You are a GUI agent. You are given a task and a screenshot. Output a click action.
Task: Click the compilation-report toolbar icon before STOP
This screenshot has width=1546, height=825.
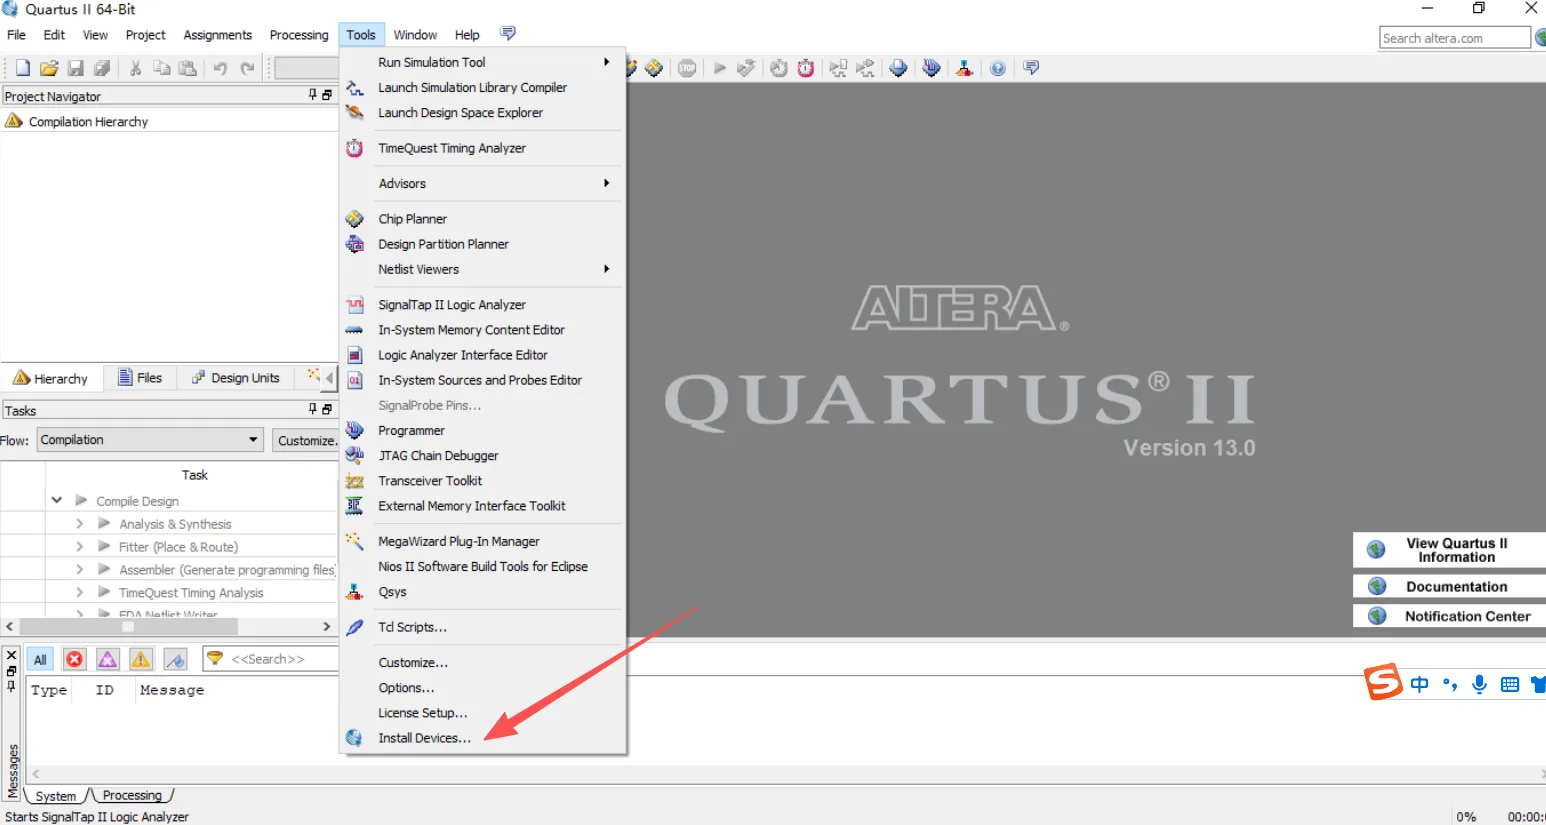[654, 68]
